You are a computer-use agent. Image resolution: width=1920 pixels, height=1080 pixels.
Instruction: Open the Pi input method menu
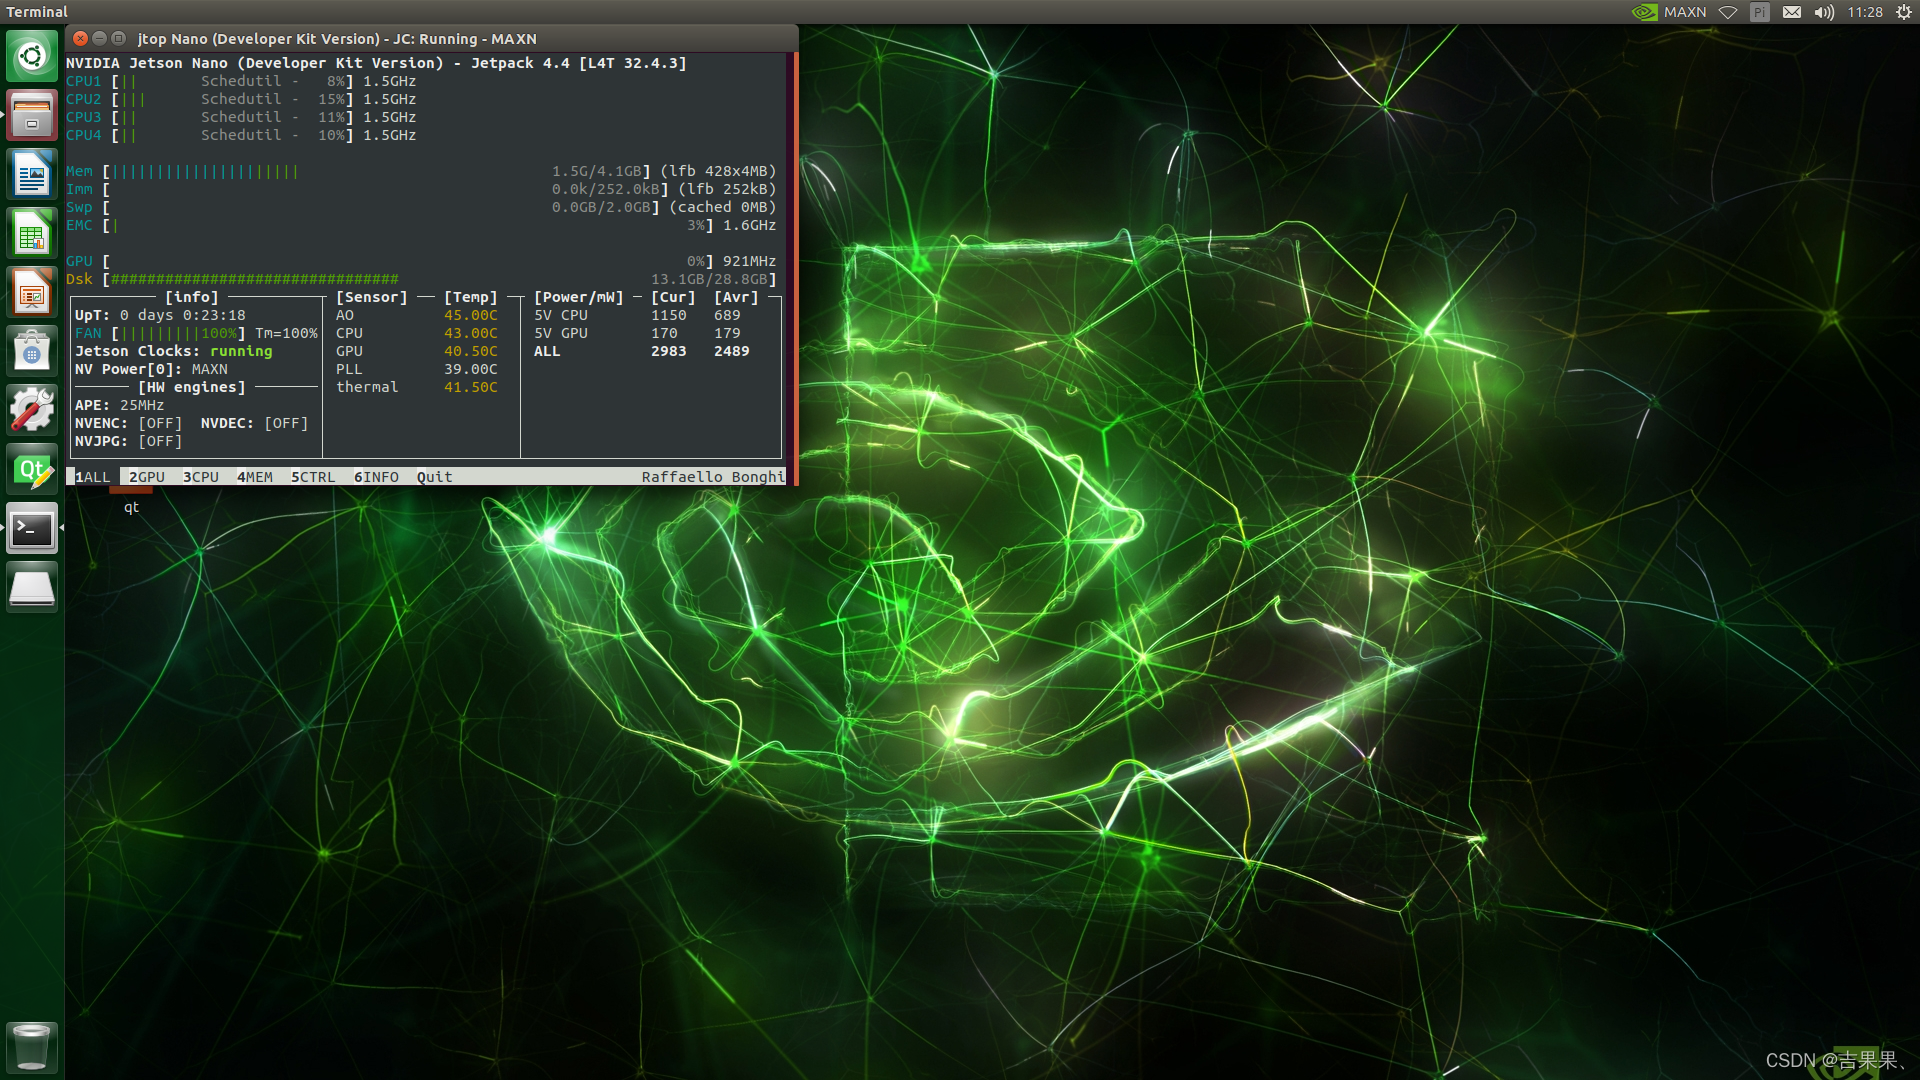click(1760, 12)
